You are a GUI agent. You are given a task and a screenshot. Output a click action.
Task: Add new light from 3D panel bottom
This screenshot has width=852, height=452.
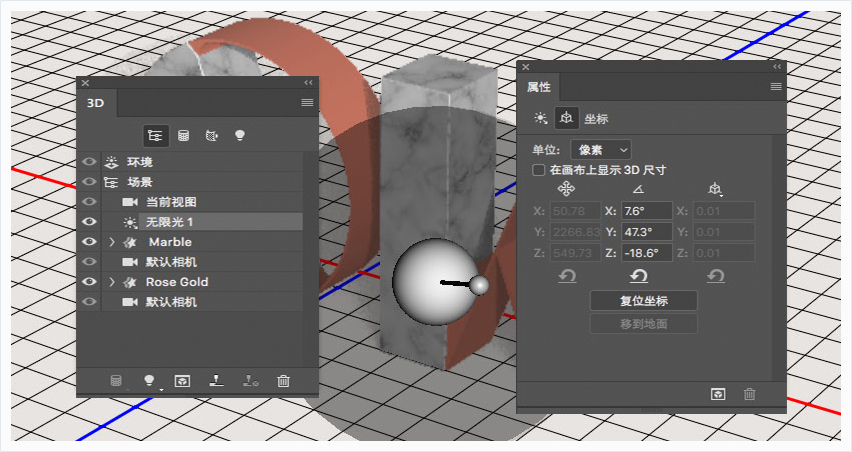pyautogui.click(x=149, y=380)
